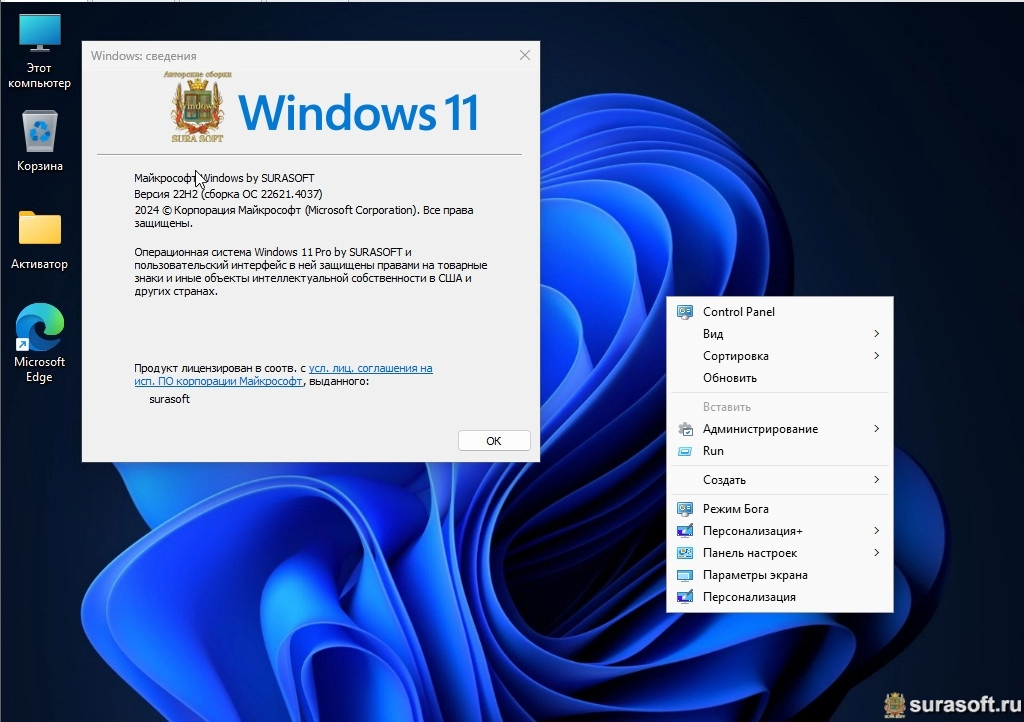Click the Windows 11 logo text

point(359,113)
